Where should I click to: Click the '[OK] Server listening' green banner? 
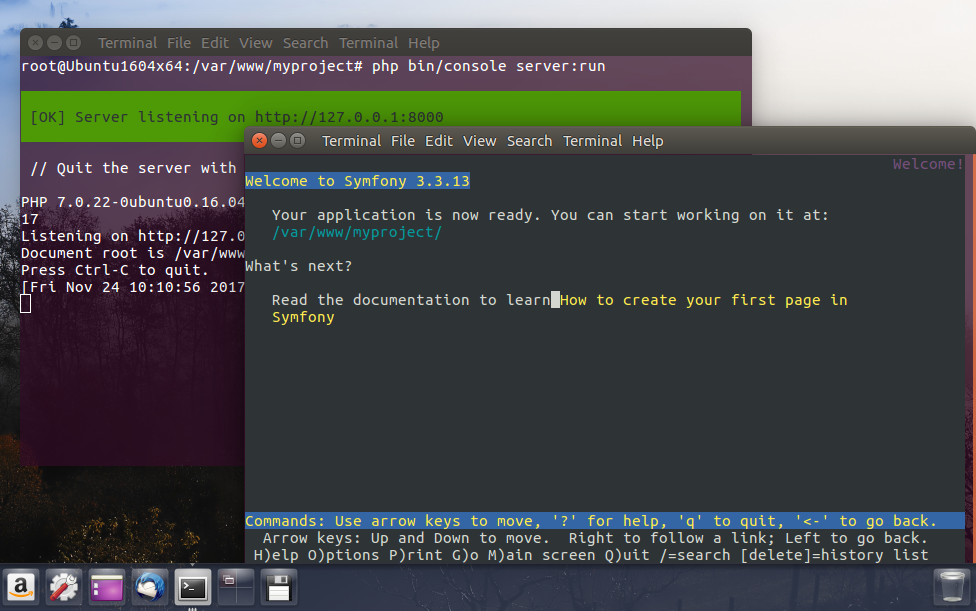coord(381,116)
